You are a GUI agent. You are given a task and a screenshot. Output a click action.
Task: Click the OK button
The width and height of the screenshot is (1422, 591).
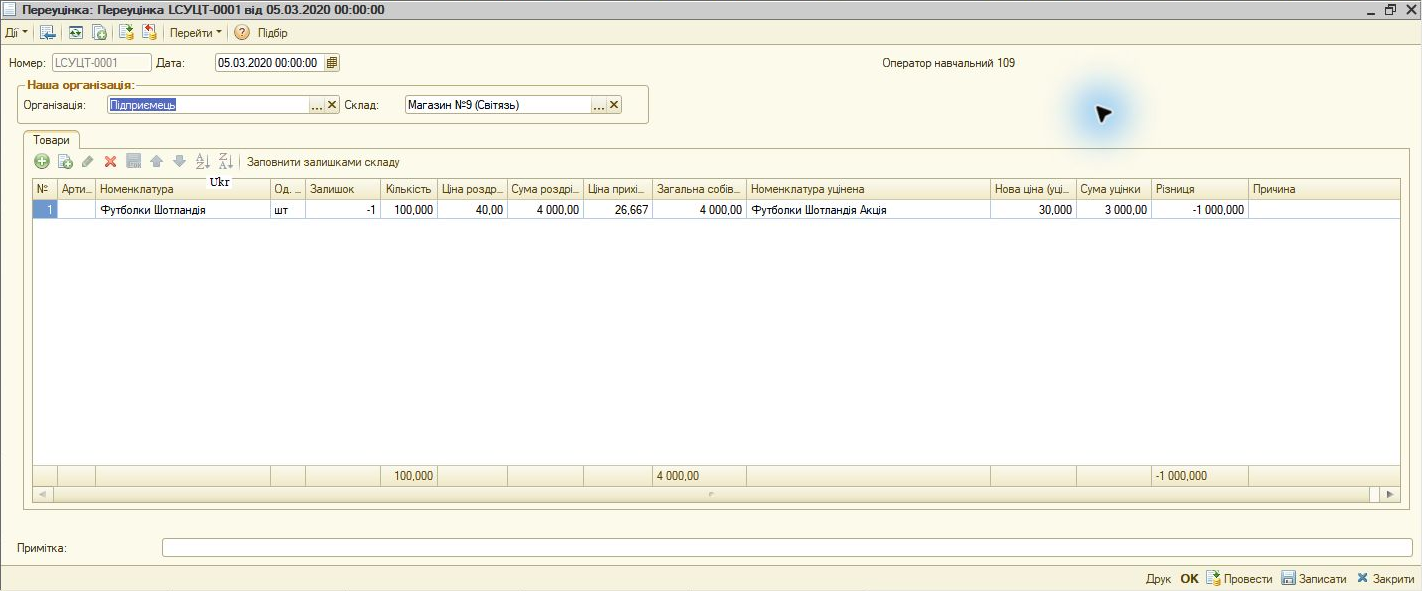1189,579
